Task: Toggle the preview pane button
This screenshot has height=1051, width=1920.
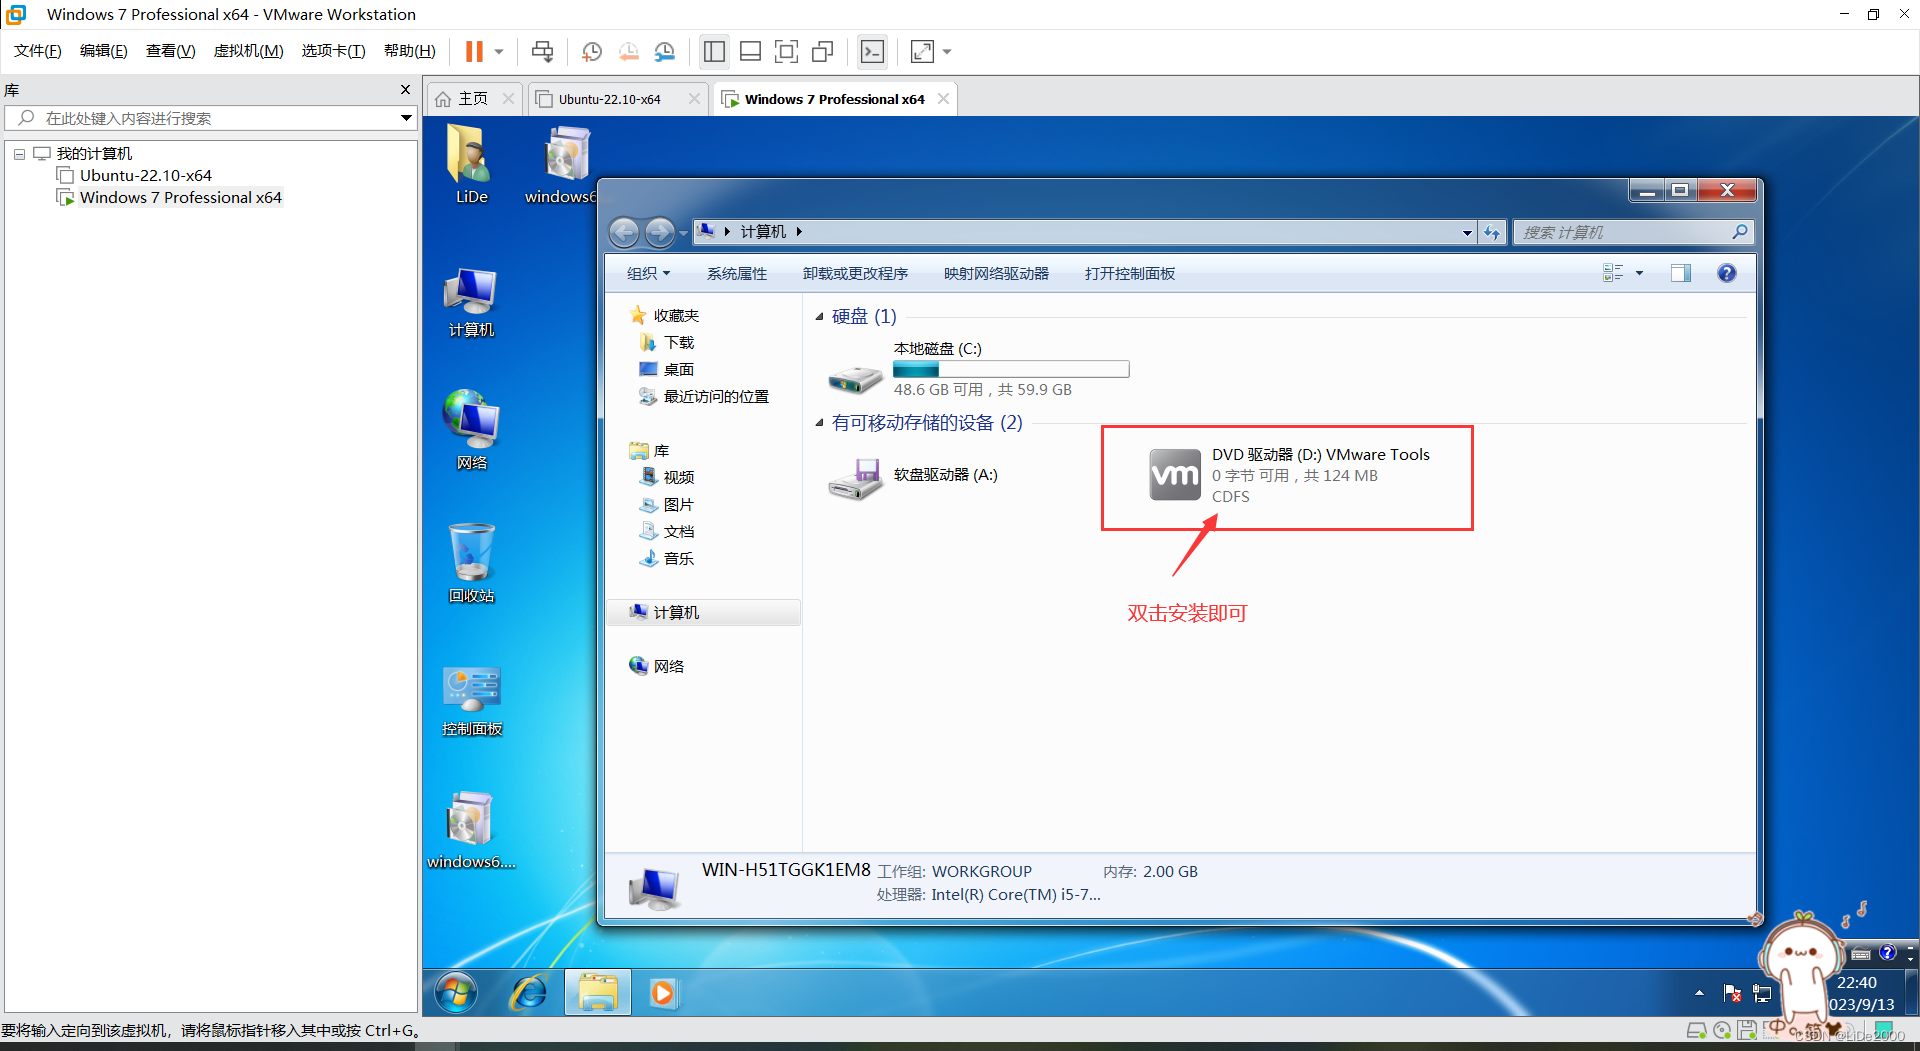Action: (x=1681, y=273)
